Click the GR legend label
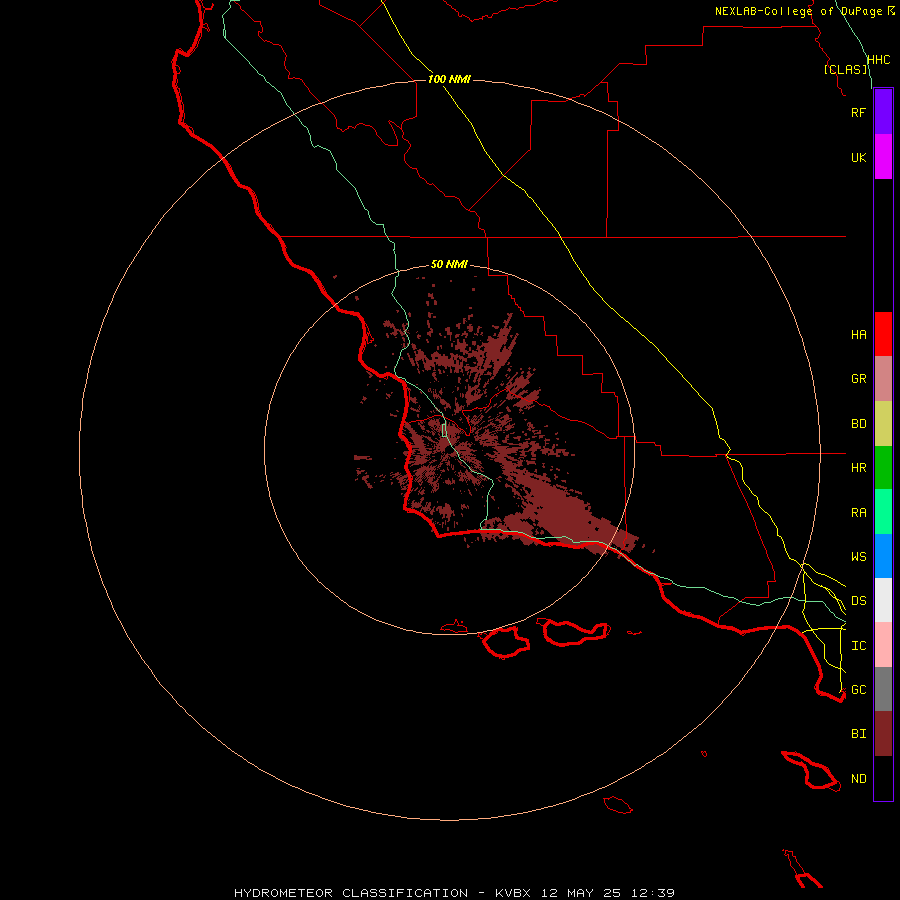900x900 pixels. tap(858, 379)
